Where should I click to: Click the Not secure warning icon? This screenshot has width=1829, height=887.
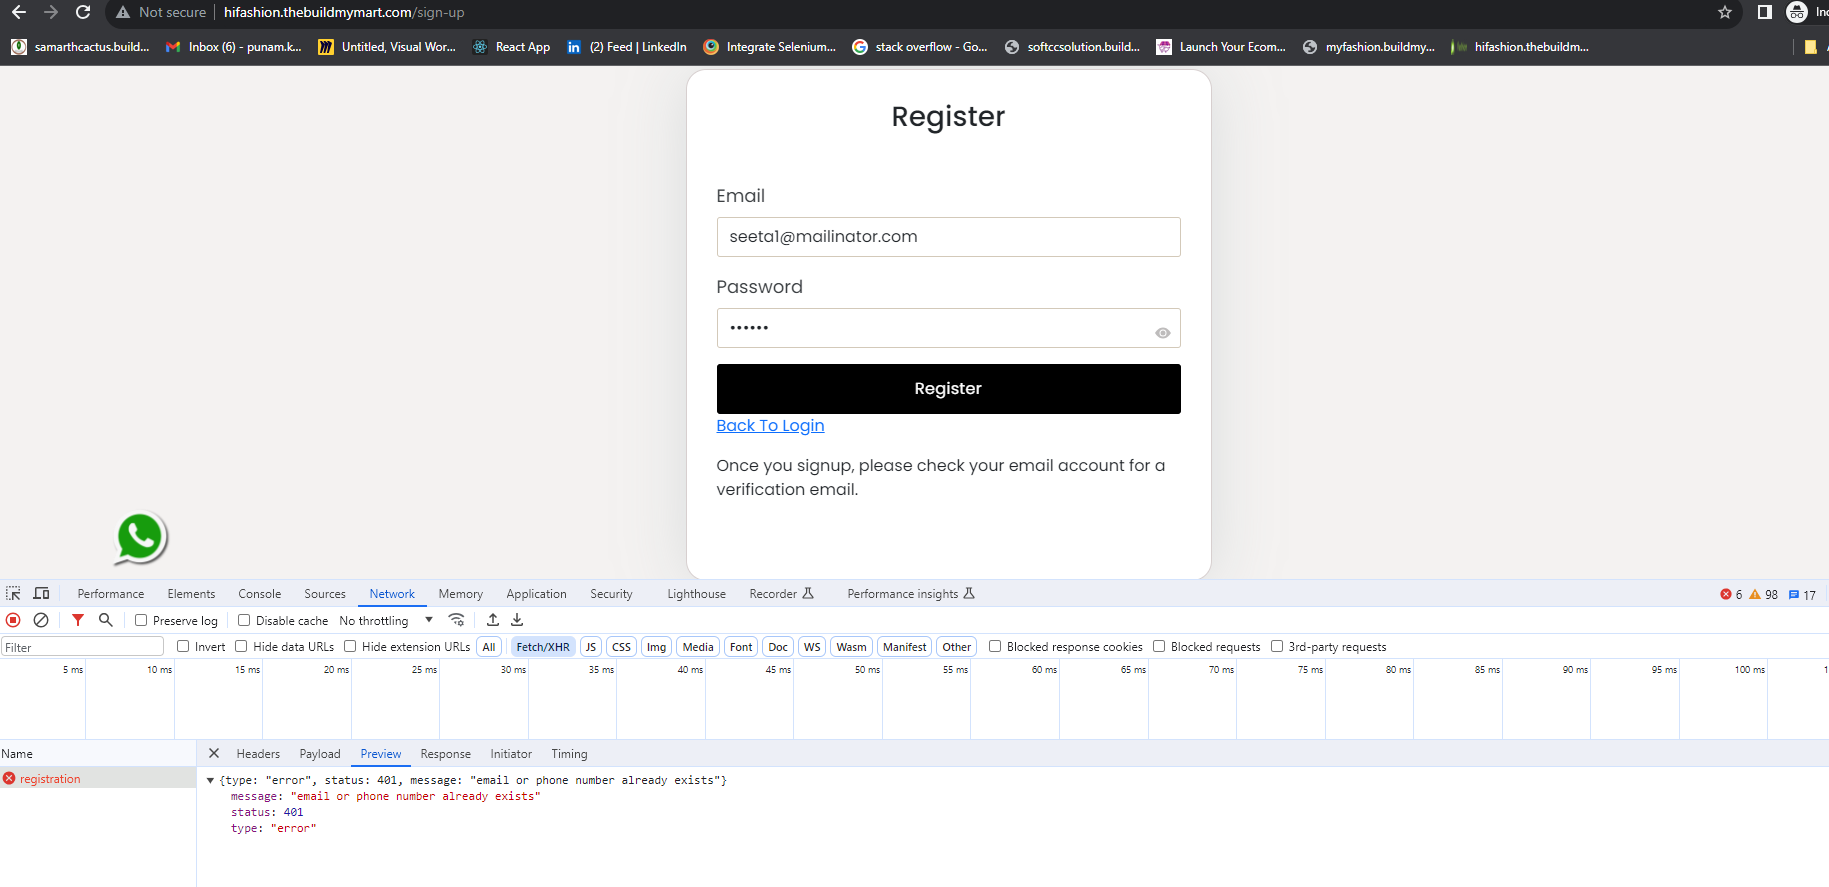click(x=123, y=12)
